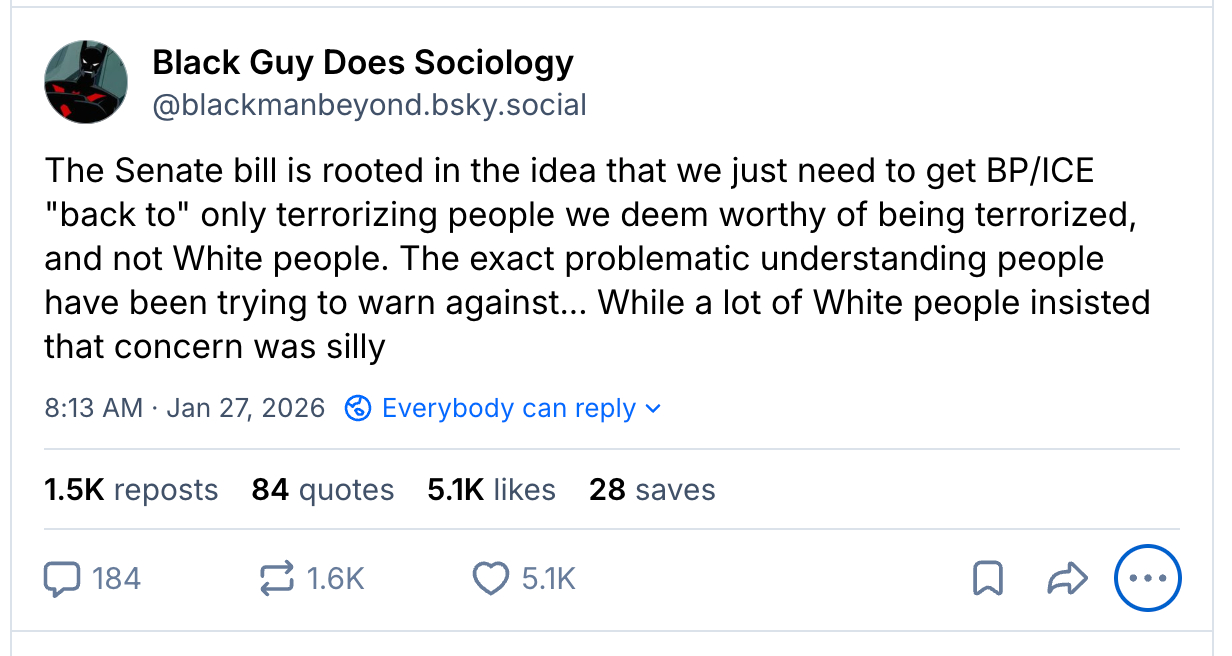Viewport: 1232px width, 656px height.
Task: Click the 184 replies count number
Action: tap(116, 578)
